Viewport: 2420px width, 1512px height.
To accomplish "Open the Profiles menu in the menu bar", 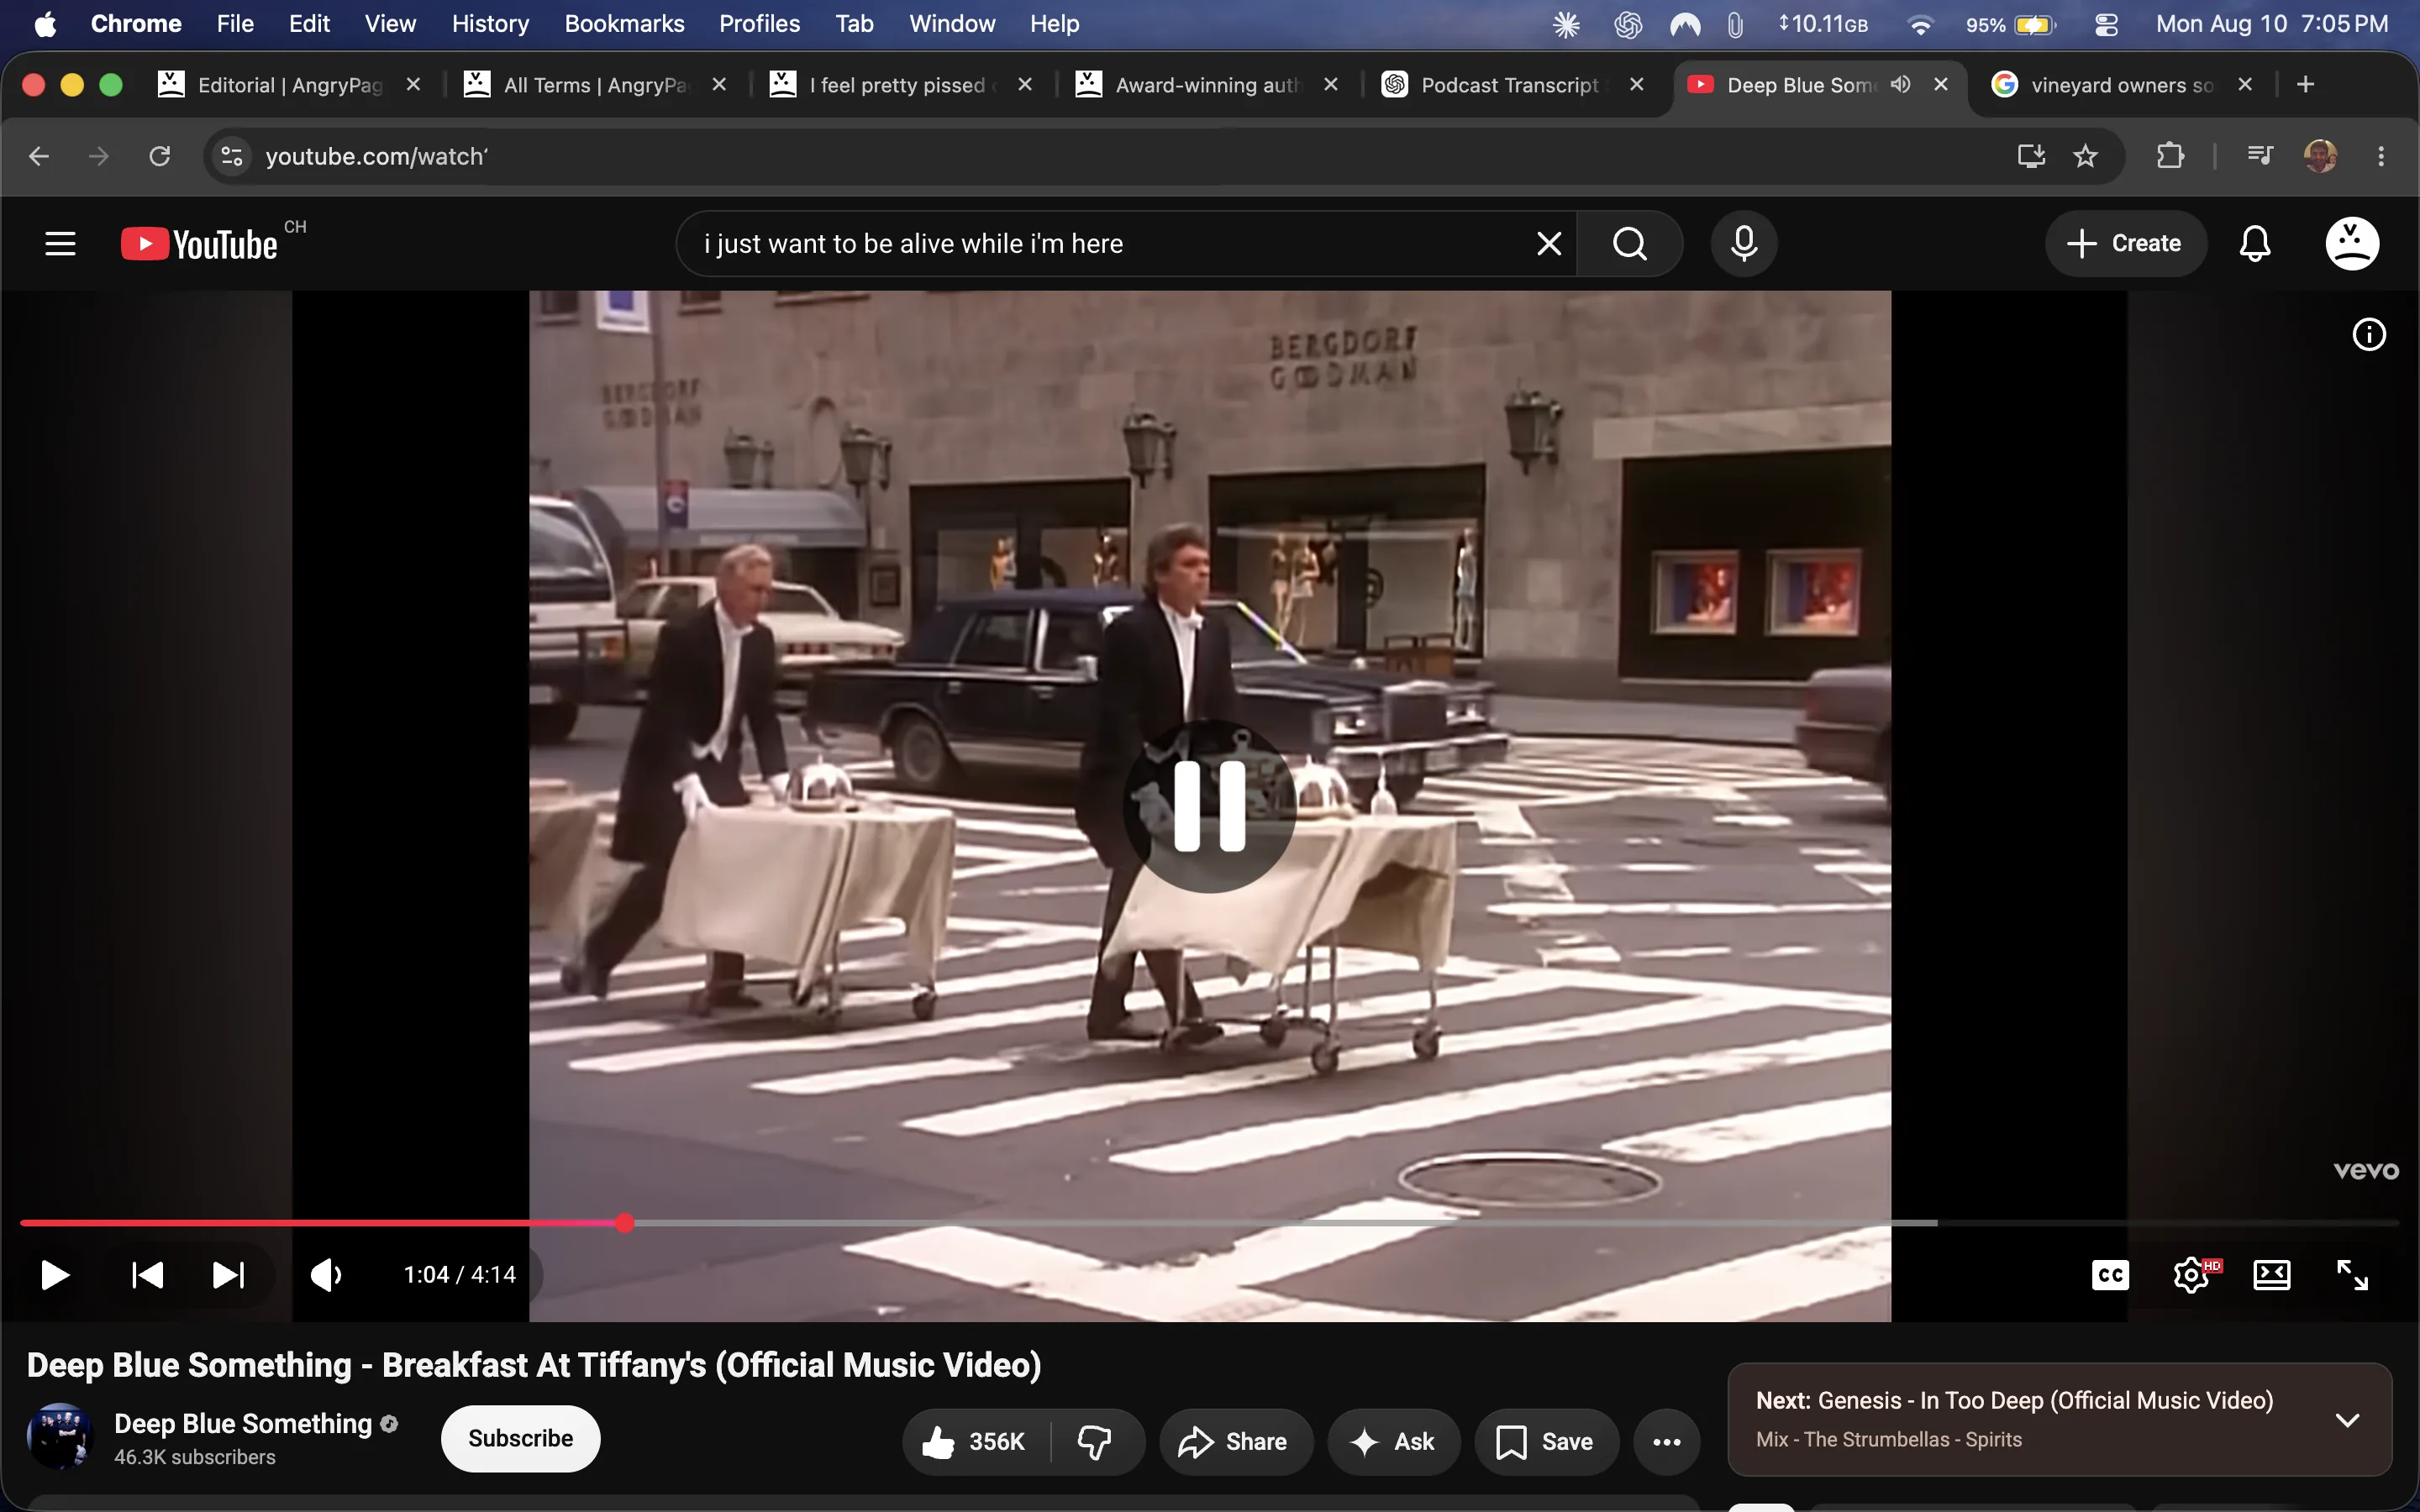I will point(759,24).
